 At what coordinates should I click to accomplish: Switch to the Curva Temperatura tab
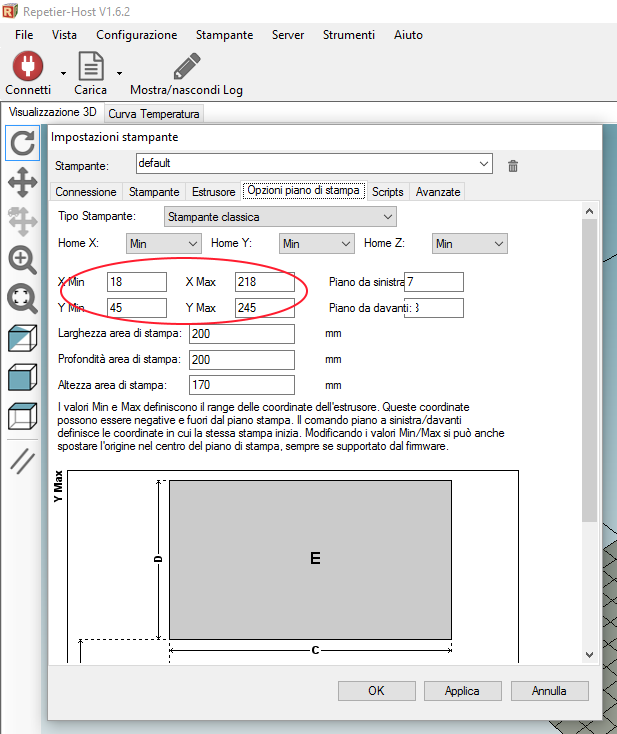pos(154,114)
